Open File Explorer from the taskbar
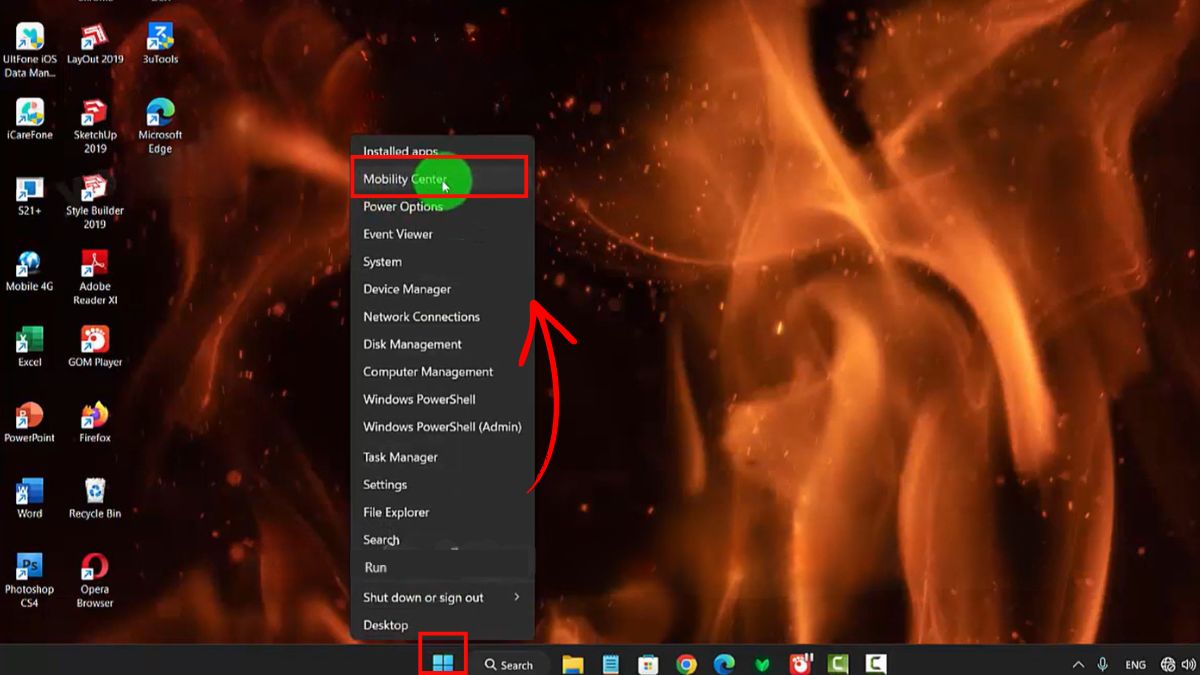Screen dimensions: 1200x675 click(573, 664)
